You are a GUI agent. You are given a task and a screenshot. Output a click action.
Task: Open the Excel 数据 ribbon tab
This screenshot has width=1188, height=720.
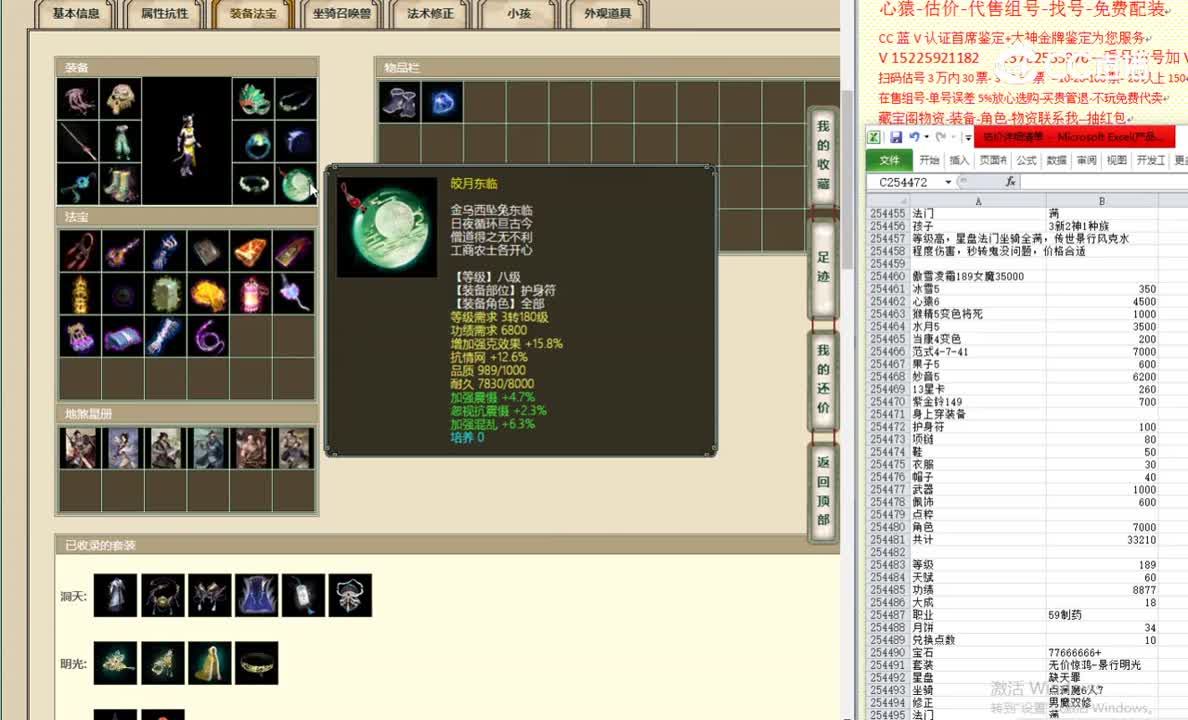pyautogui.click(x=1056, y=160)
